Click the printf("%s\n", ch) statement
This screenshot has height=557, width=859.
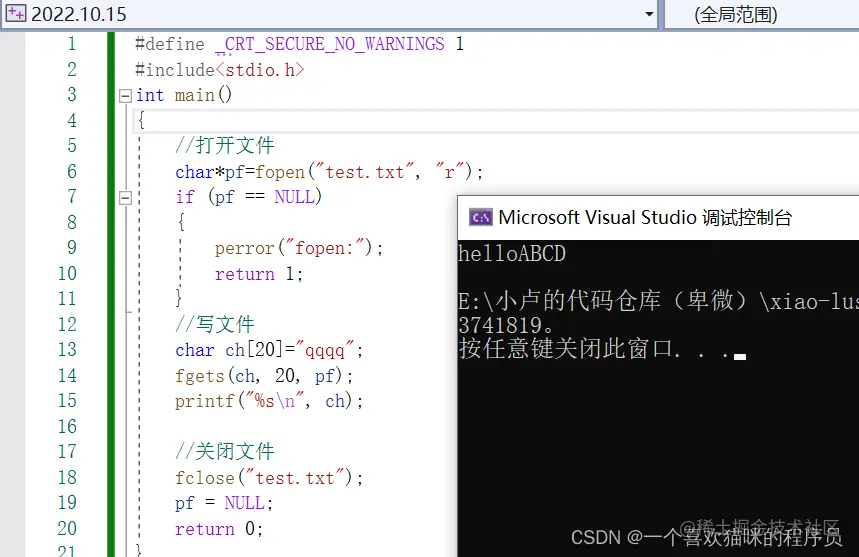coord(268,401)
